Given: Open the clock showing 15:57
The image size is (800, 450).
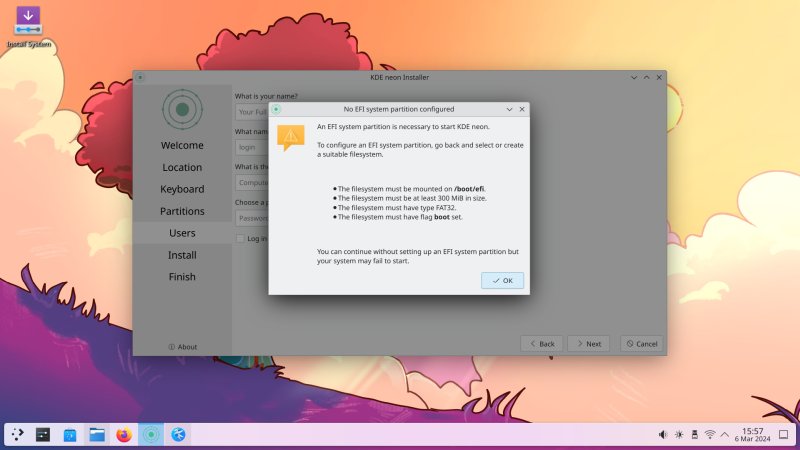Looking at the screenshot, I should [753, 435].
